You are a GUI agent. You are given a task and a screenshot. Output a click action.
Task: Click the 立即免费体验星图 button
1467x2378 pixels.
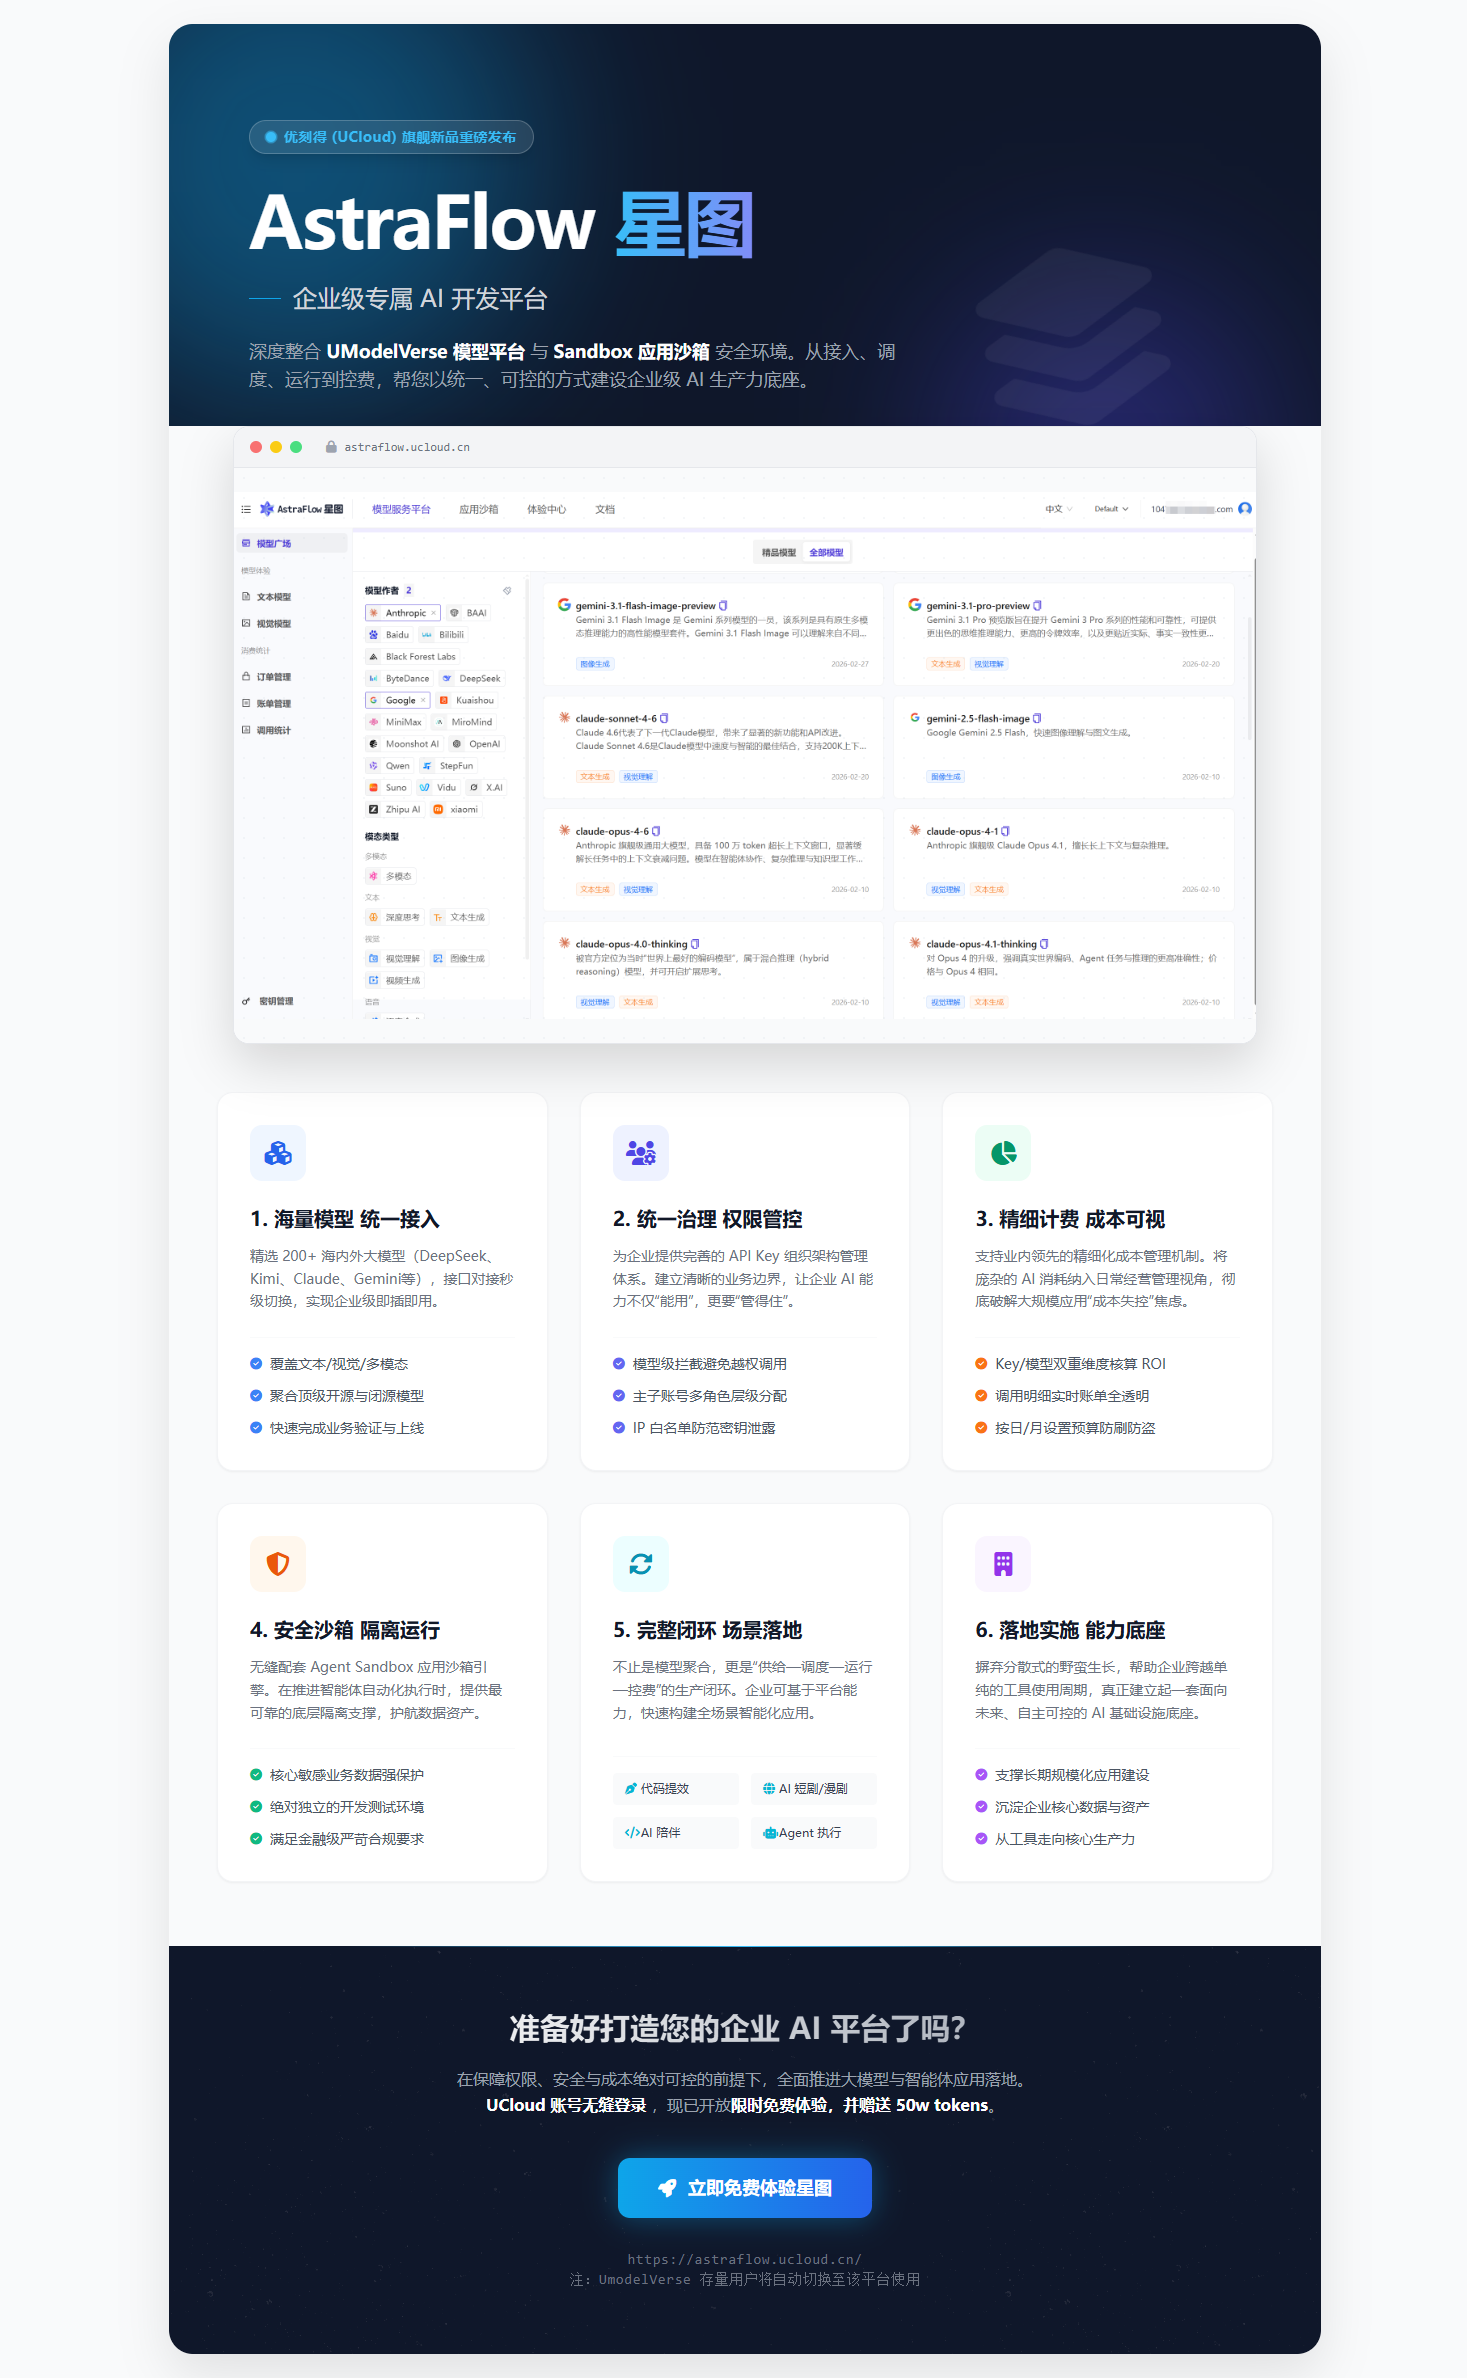click(x=744, y=2188)
